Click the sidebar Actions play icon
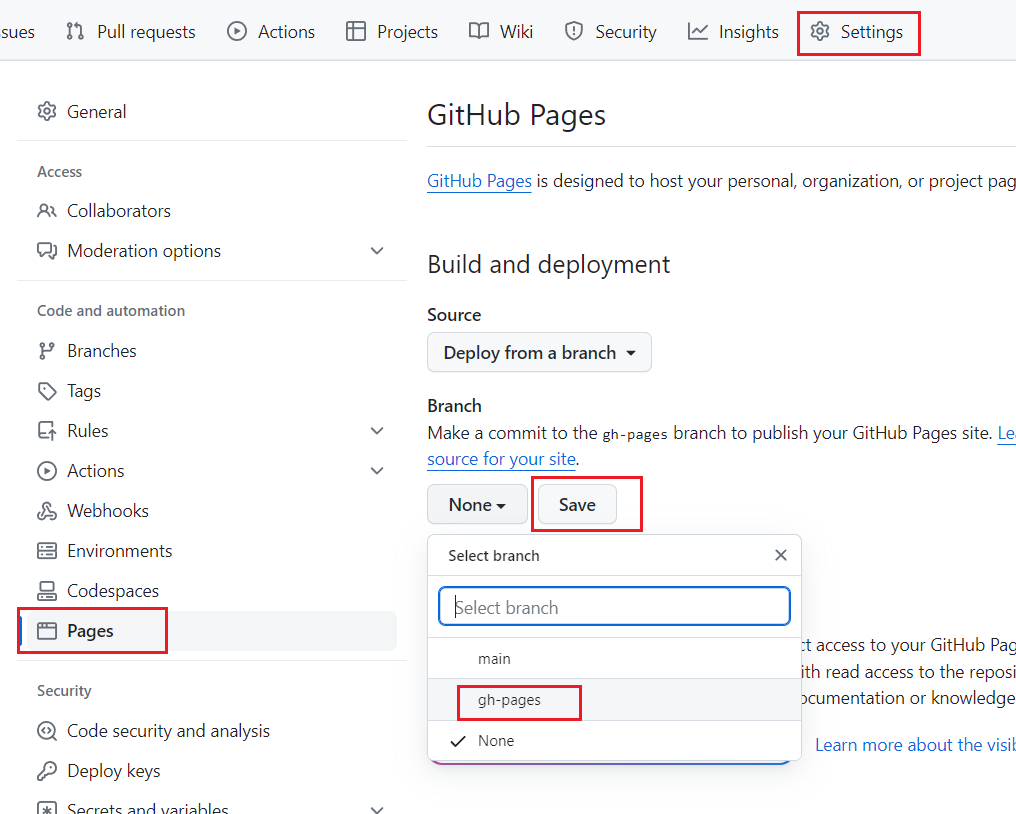Viewport: 1016px width, 814px height. pyautogui.click(x=47, y=471)
